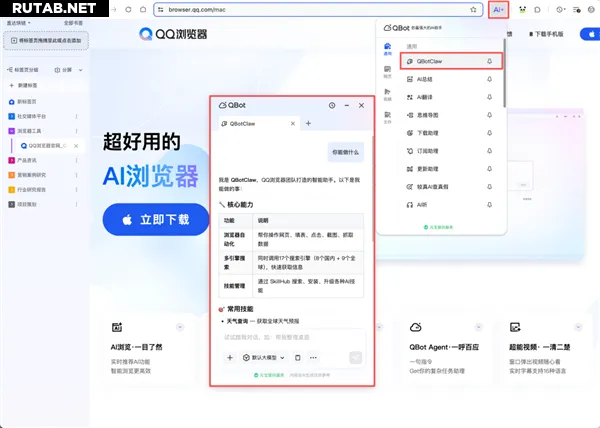Expand the 直达快链 dropdown in sidebar
The width and height of the screenshot is (600, 428).
coord(20,20)
